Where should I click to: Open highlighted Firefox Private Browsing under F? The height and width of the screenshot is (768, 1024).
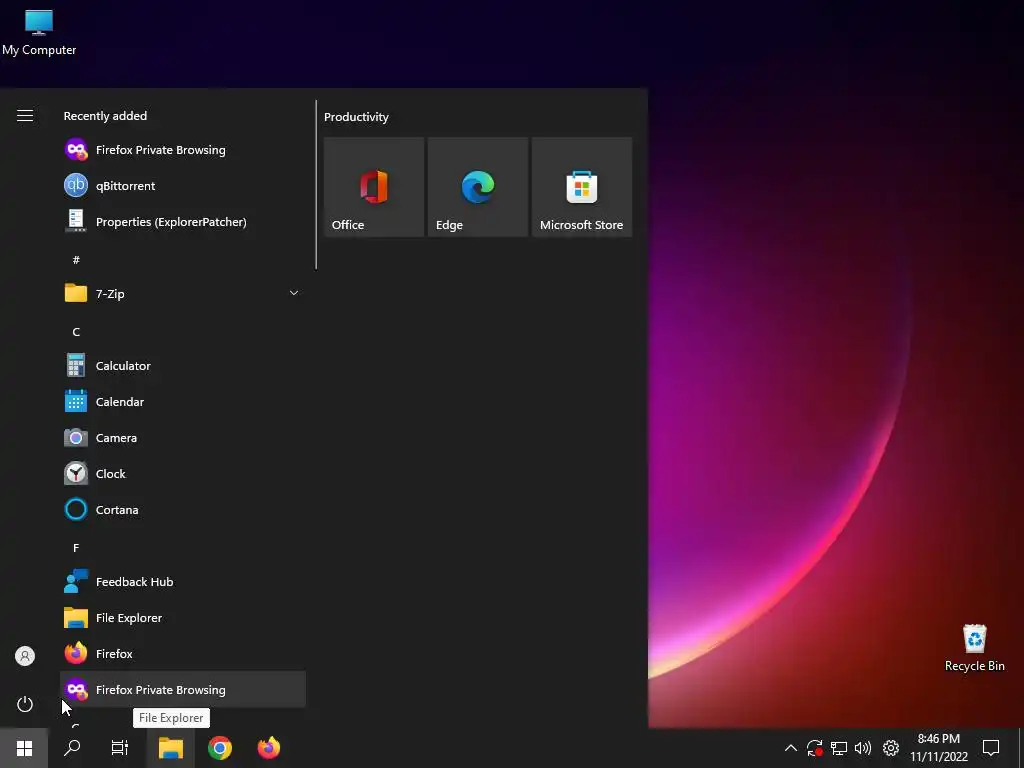183,689
